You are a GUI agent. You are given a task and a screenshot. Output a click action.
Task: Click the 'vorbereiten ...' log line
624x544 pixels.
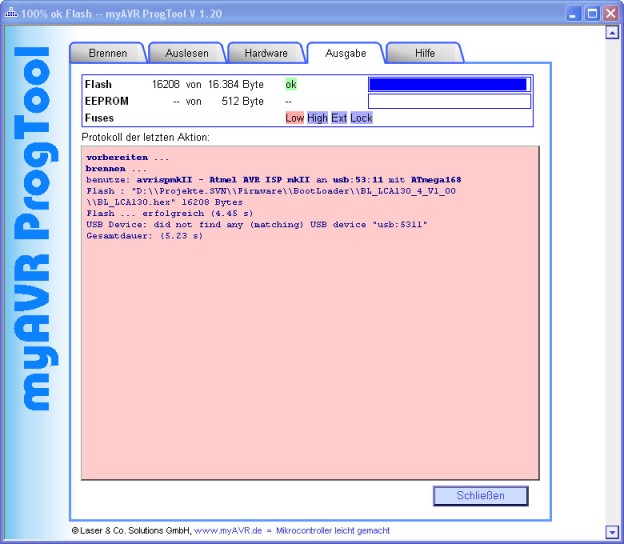click(x=127, y=157)
